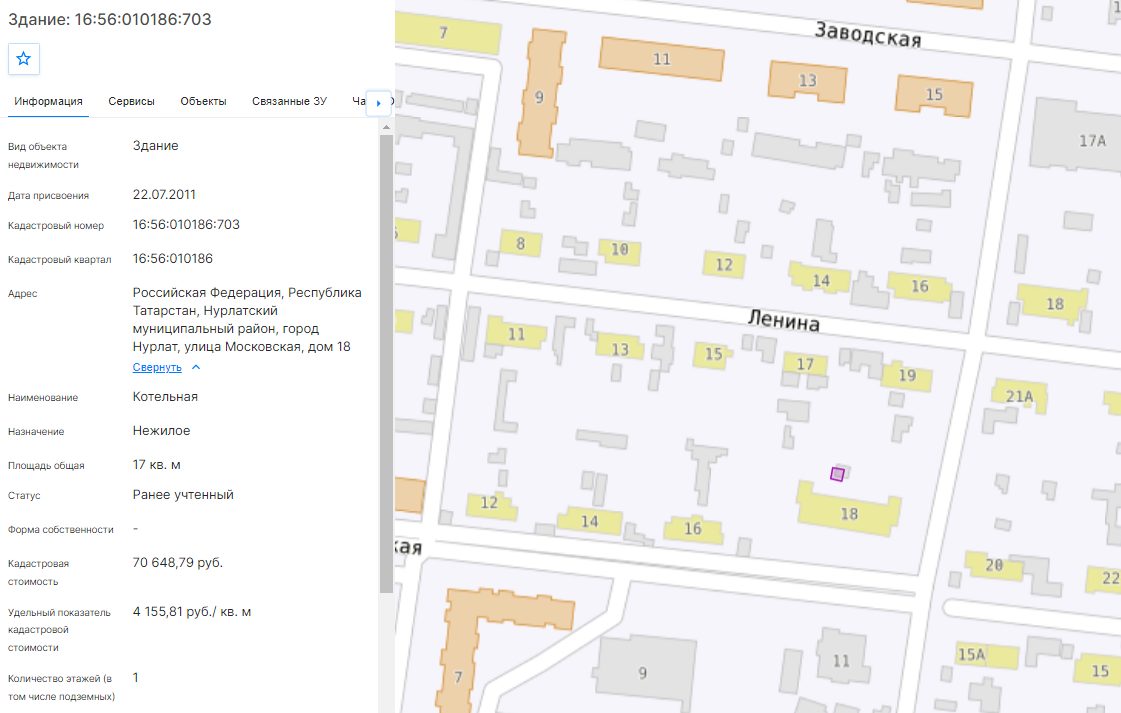The height and width of the screenshot is (713, 1121).
Task: Click the Заводская street label on the map
Action: click(x=868, y=34)
